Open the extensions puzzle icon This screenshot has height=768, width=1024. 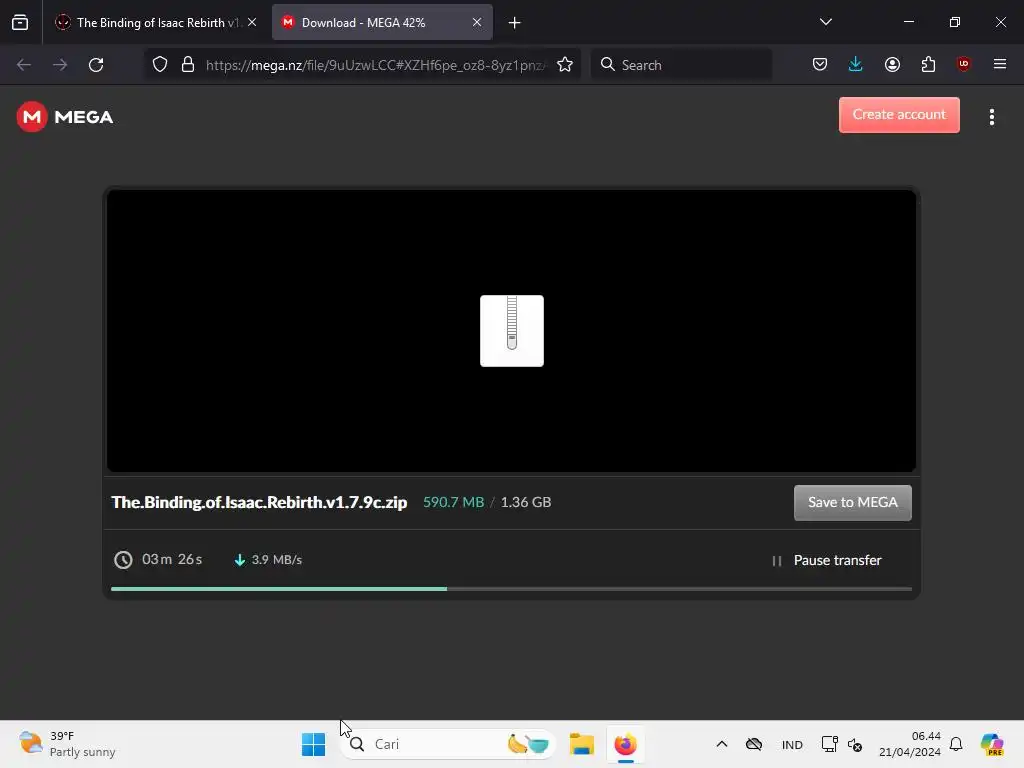928,64
